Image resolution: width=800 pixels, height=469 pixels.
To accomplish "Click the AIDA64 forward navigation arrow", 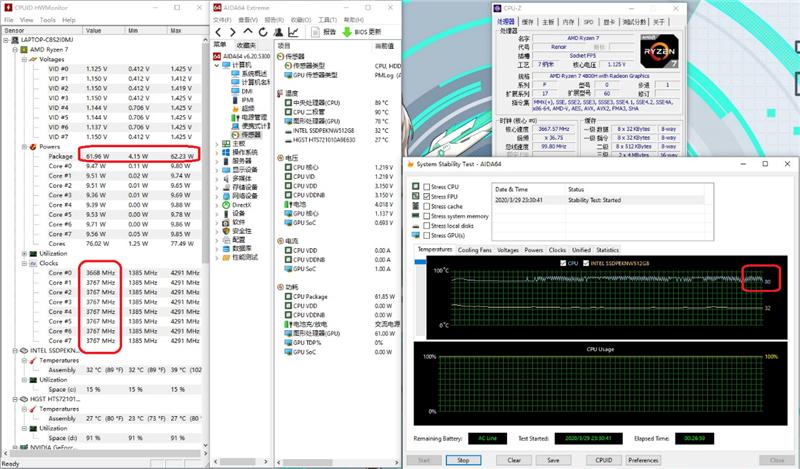I will click(231, 31).
